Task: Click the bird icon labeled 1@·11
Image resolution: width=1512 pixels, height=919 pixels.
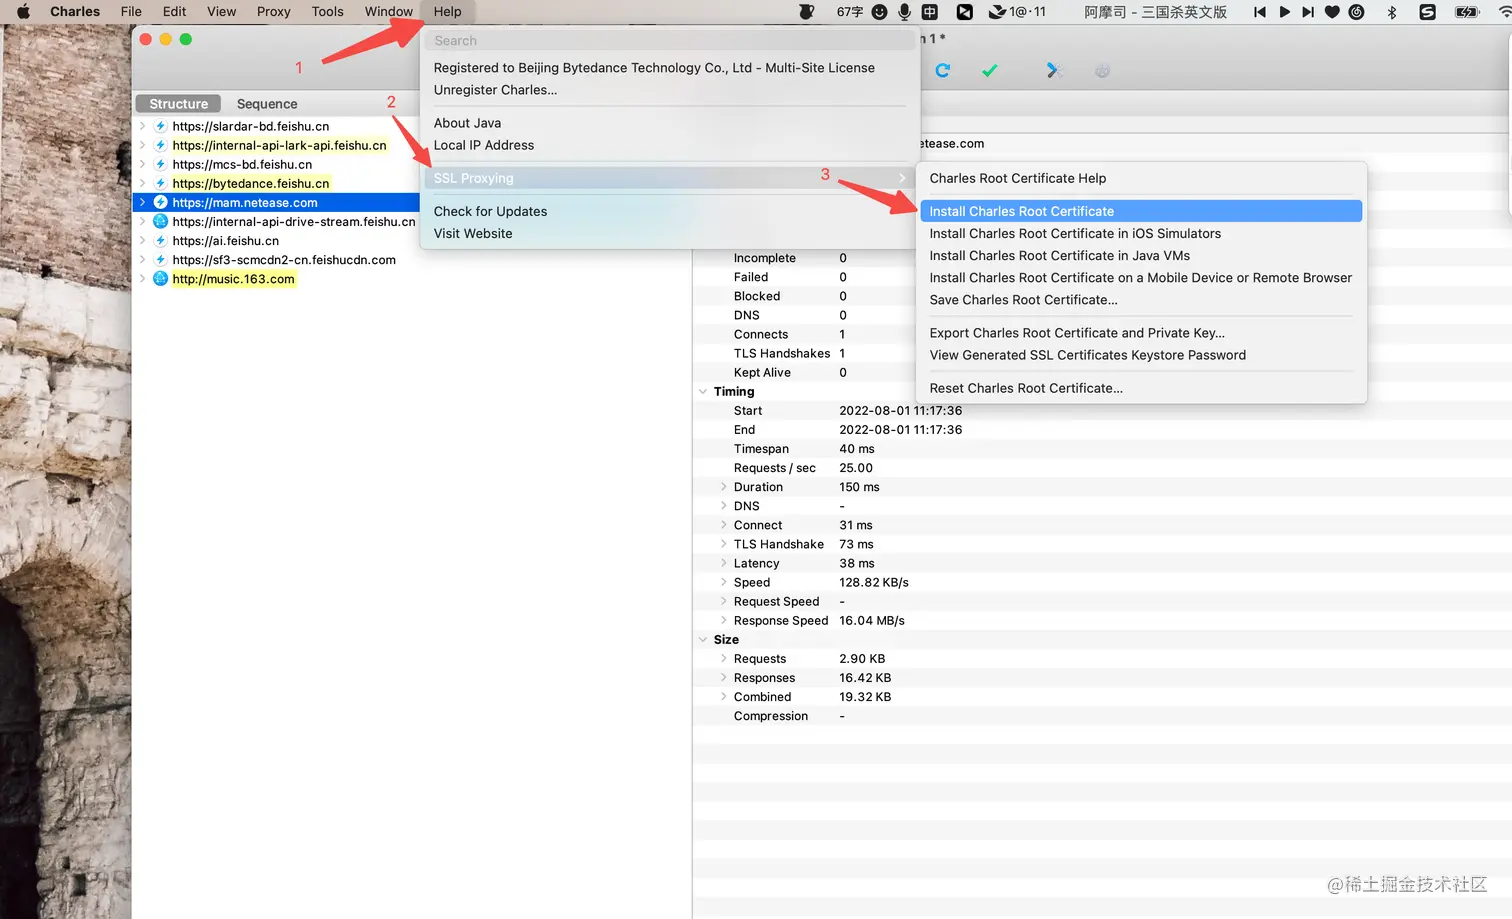Action: [x=1017, y=12]
